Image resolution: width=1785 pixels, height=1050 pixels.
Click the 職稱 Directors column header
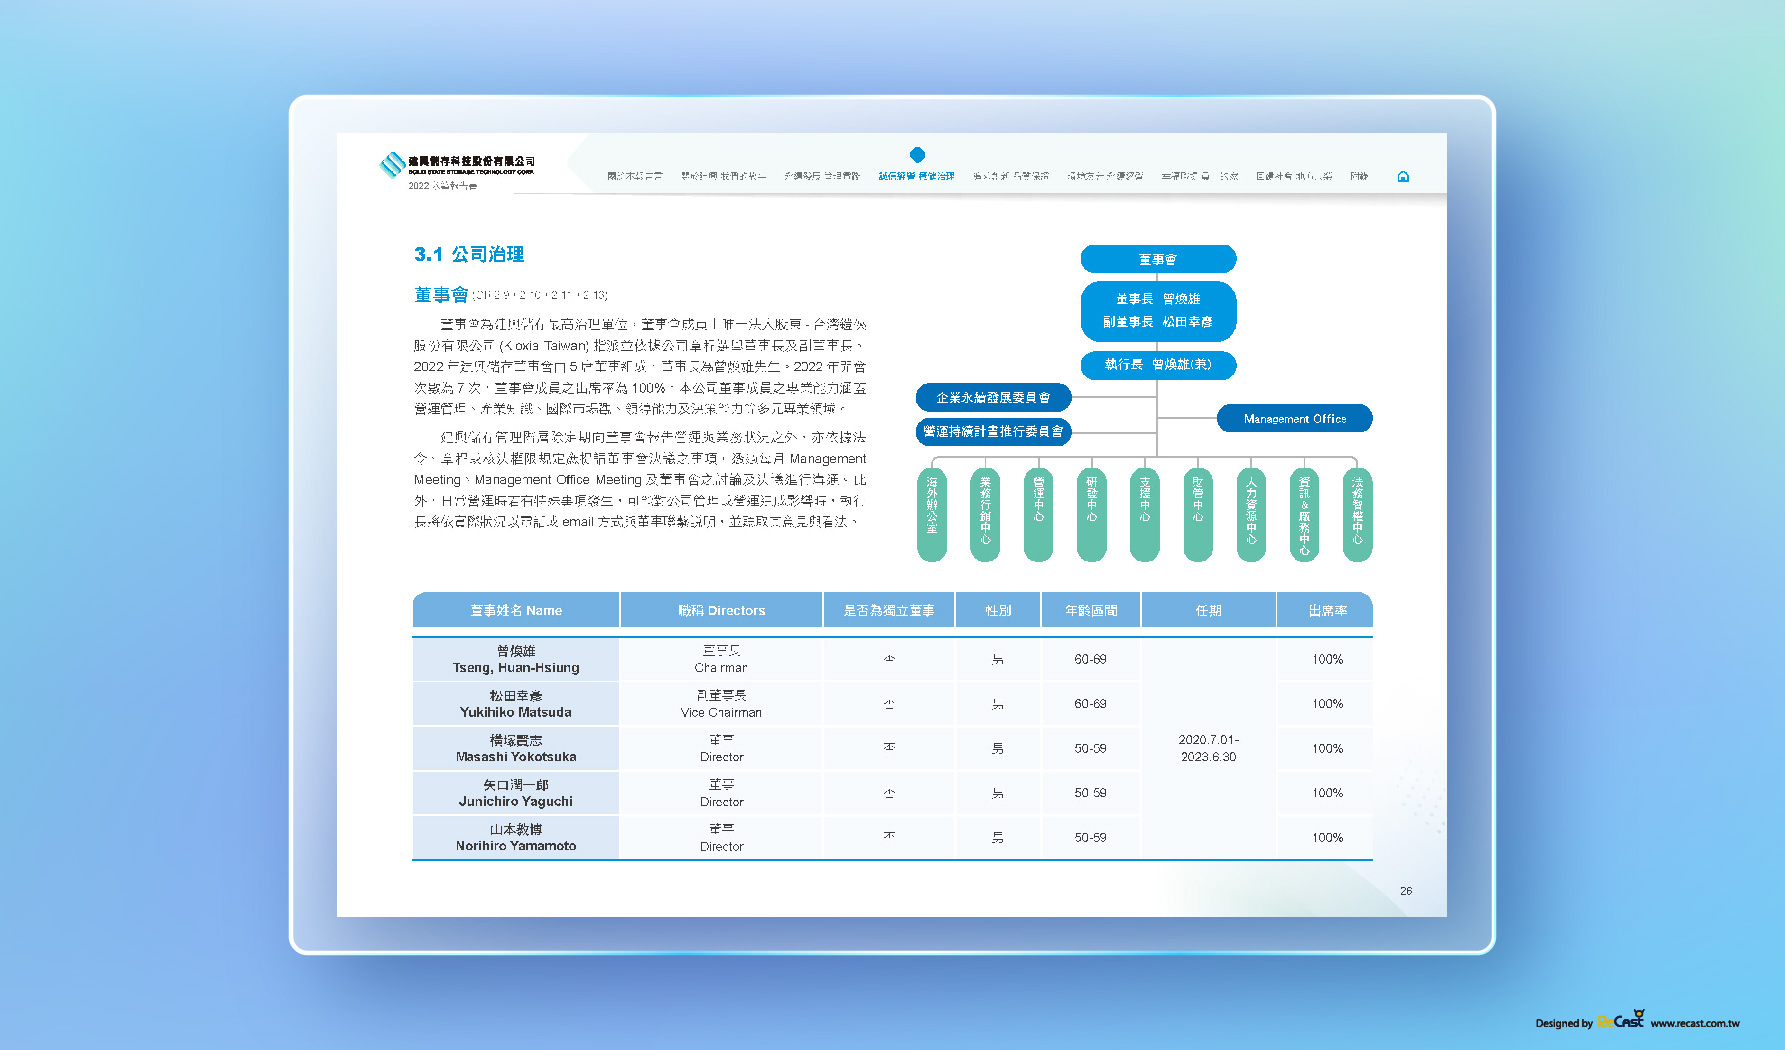721,610
